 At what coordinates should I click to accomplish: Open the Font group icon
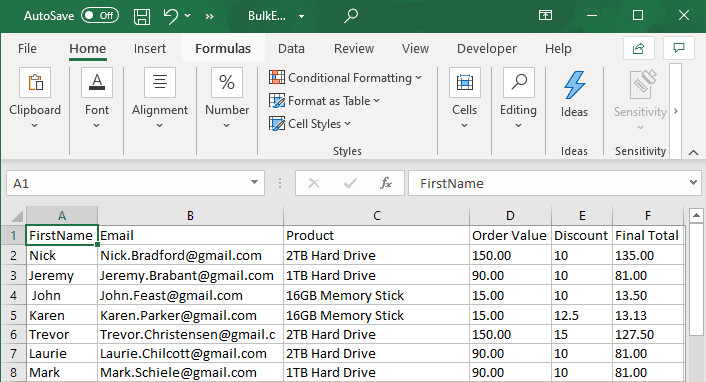point(97,82)
